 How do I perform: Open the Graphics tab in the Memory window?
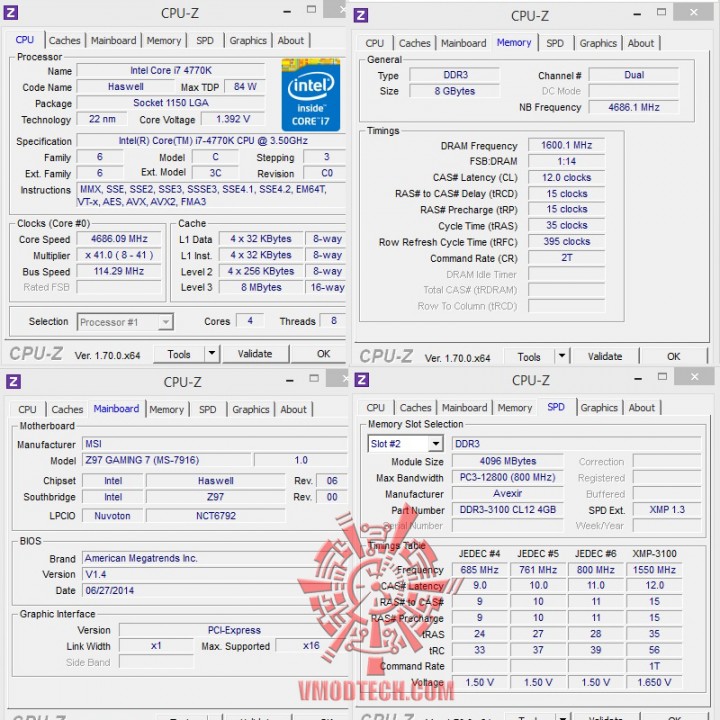pyautogui.click(x=598, y=43)
